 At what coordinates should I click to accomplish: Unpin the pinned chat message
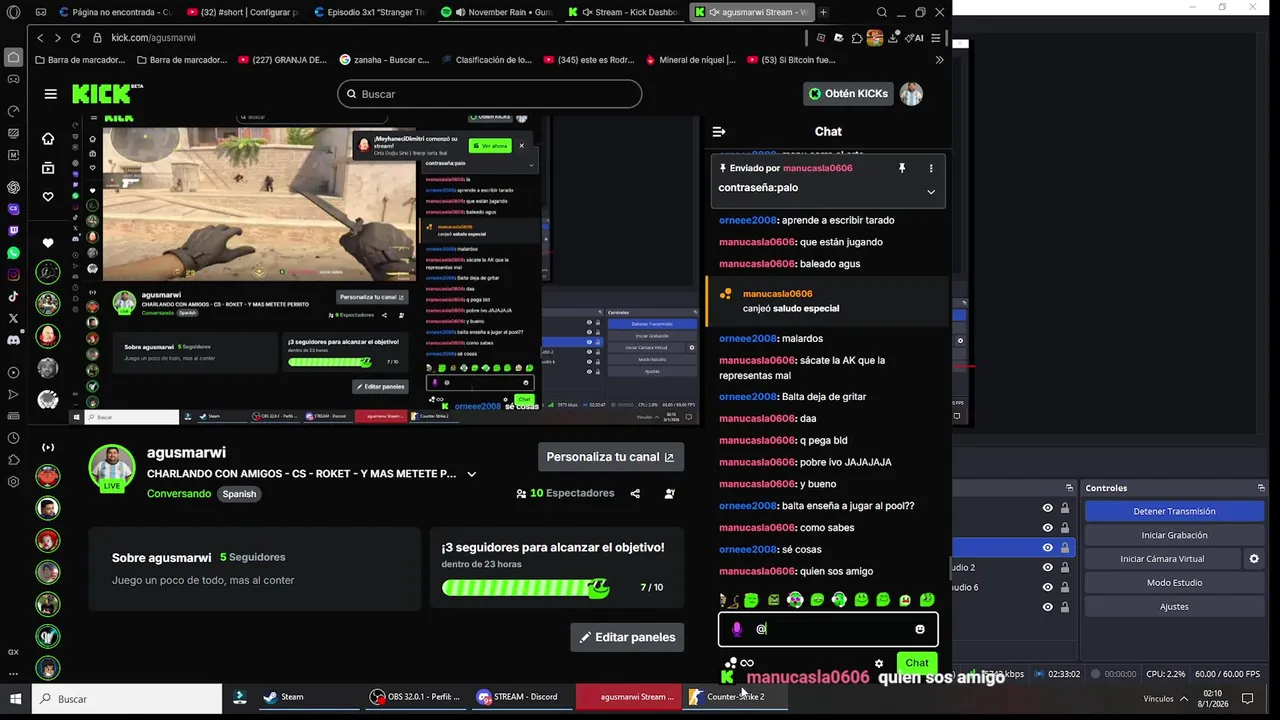point(901,168)
